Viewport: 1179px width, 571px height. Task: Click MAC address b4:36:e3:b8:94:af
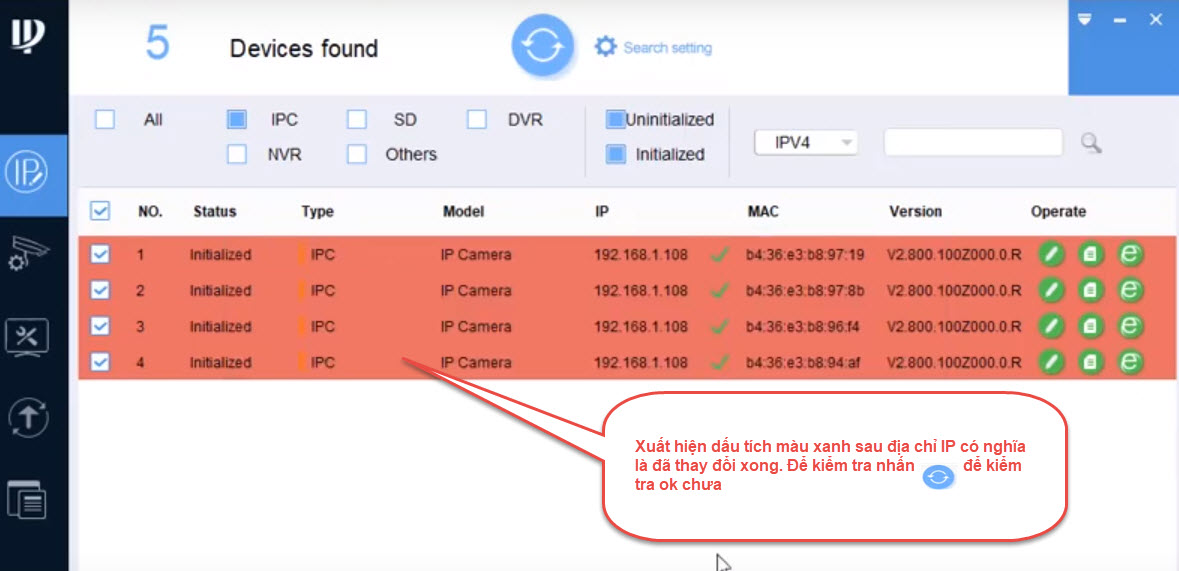802,363
